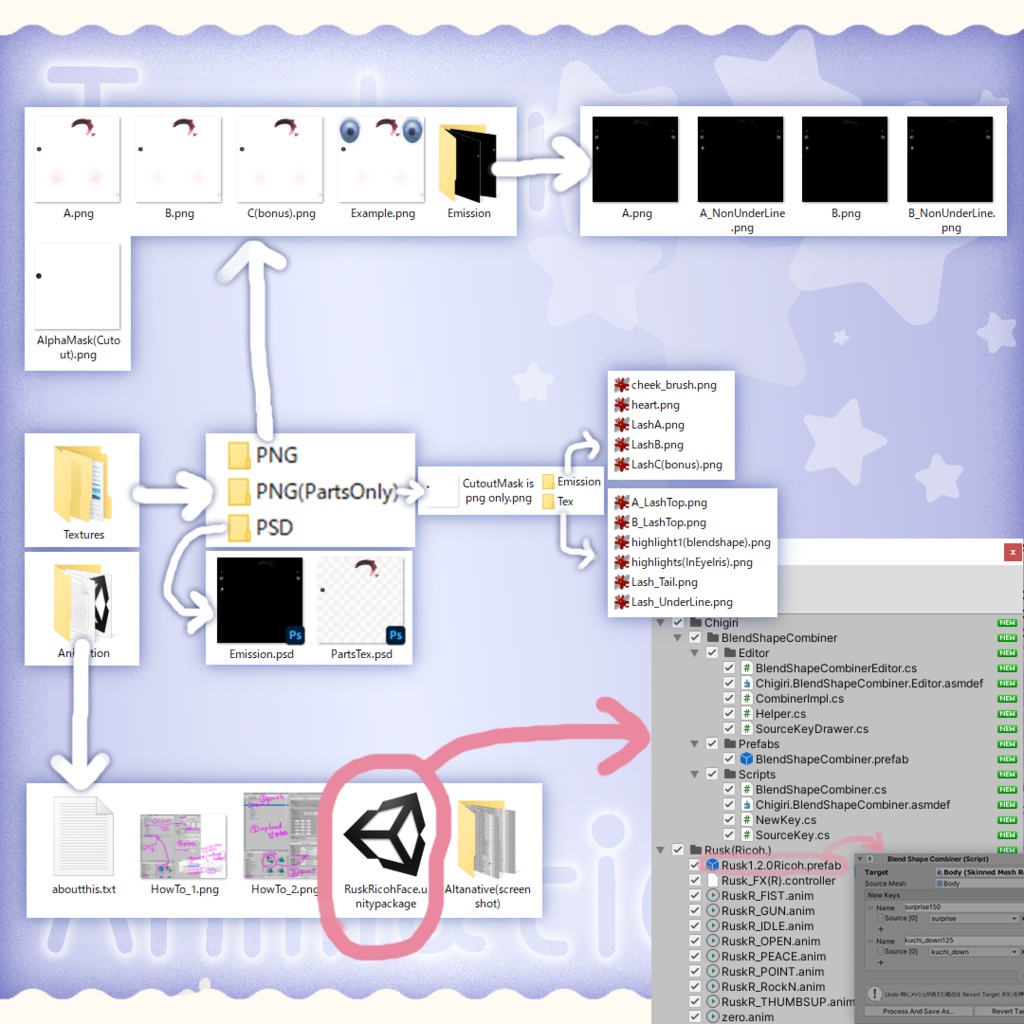1024x1024 pixels.
Task: Collapse the Prefabs folder arrow
Action: click(x=694, y=744)
